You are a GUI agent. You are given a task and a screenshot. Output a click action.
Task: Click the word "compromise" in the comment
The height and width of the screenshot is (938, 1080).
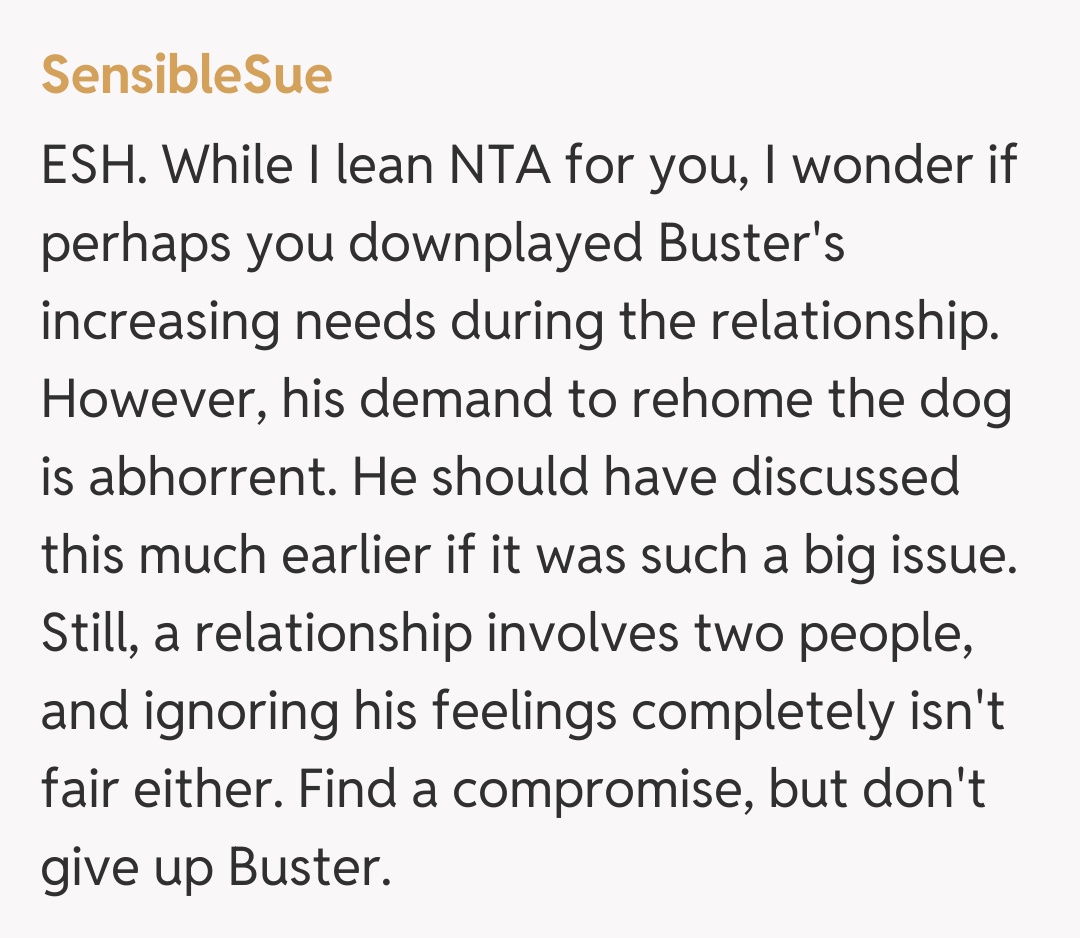click(x=601, y=790)
